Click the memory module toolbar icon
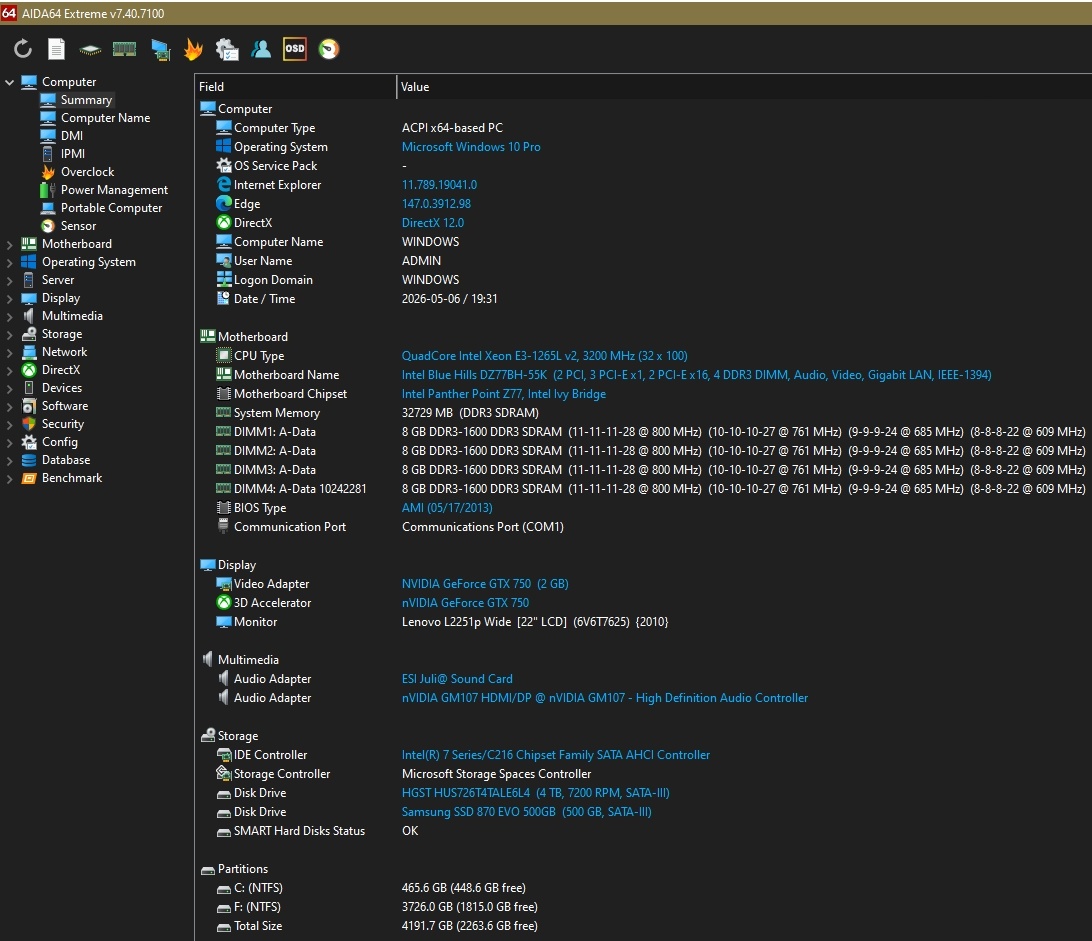The height and width of the screenshot is (941, 1092). pyautogui.click(x=124, y=49)
